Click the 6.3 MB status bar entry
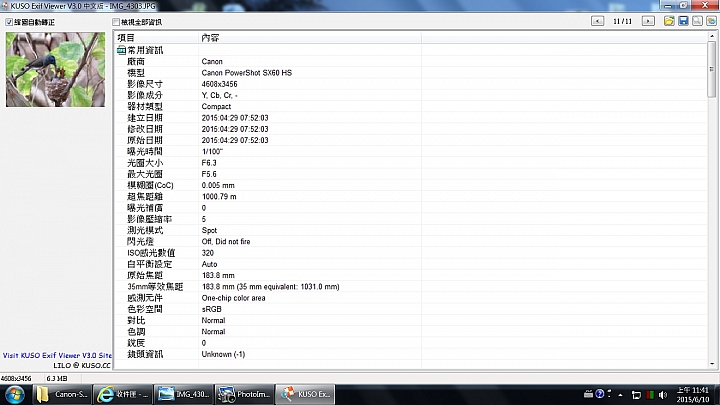The image size is (720, 405). tap(57, 379)
